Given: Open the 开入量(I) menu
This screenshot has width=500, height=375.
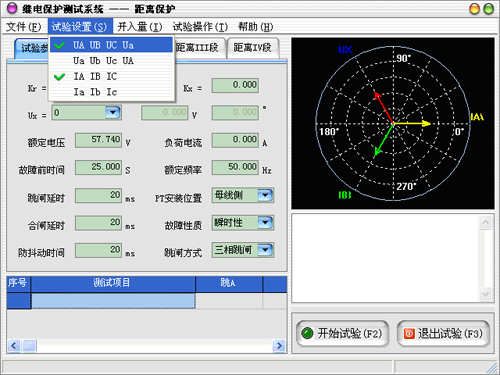Looking at the screenshot, I should (140, 27).
